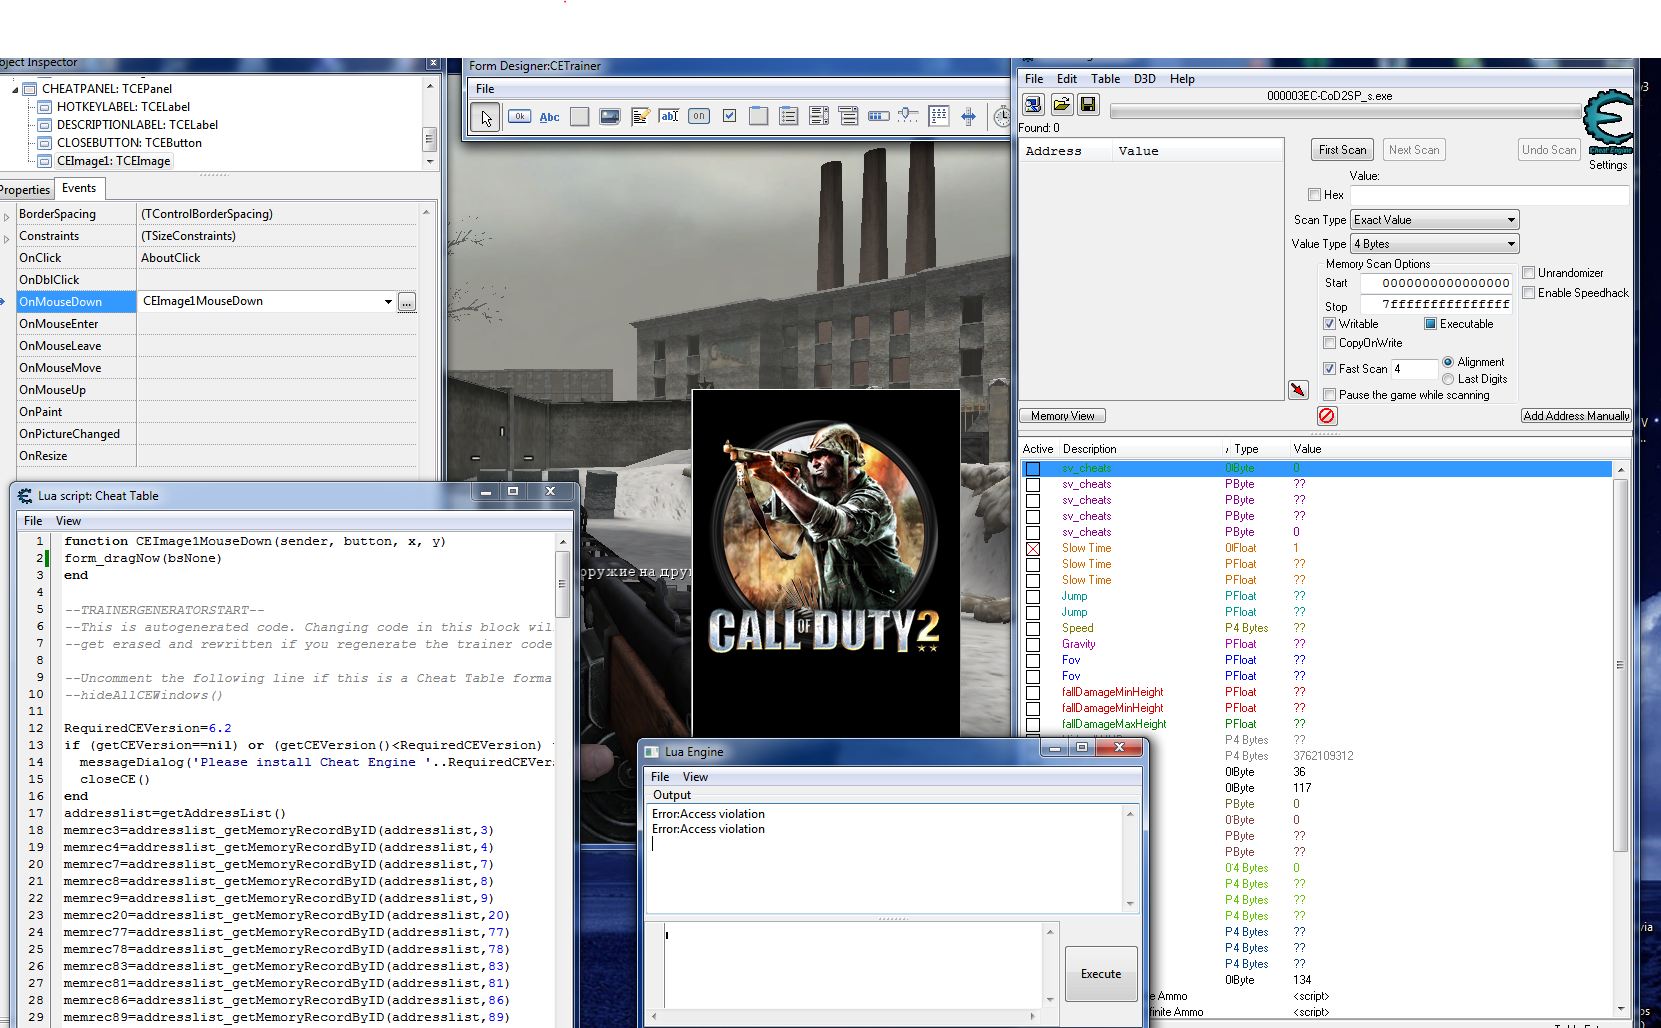The width and height of the screenshot is (1661, 1028).
Task: Select the timer component clock icon
Action: pyautogui.click(x=1001, y=117)
